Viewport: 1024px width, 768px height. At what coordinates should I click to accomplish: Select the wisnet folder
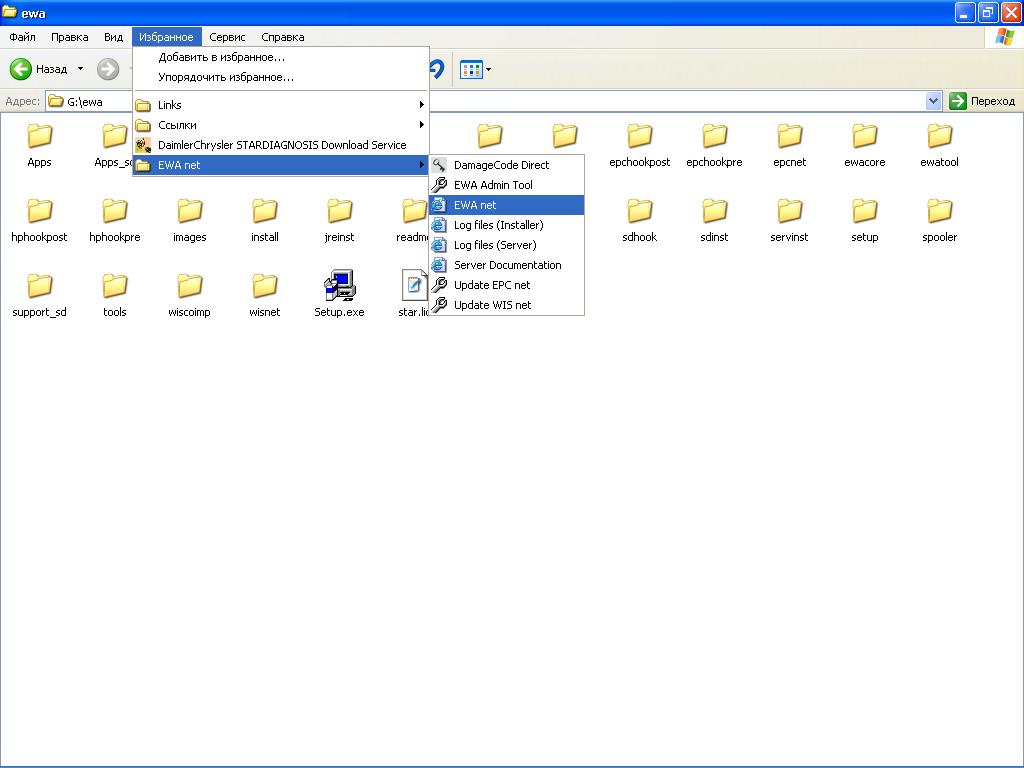click(264, 295)
